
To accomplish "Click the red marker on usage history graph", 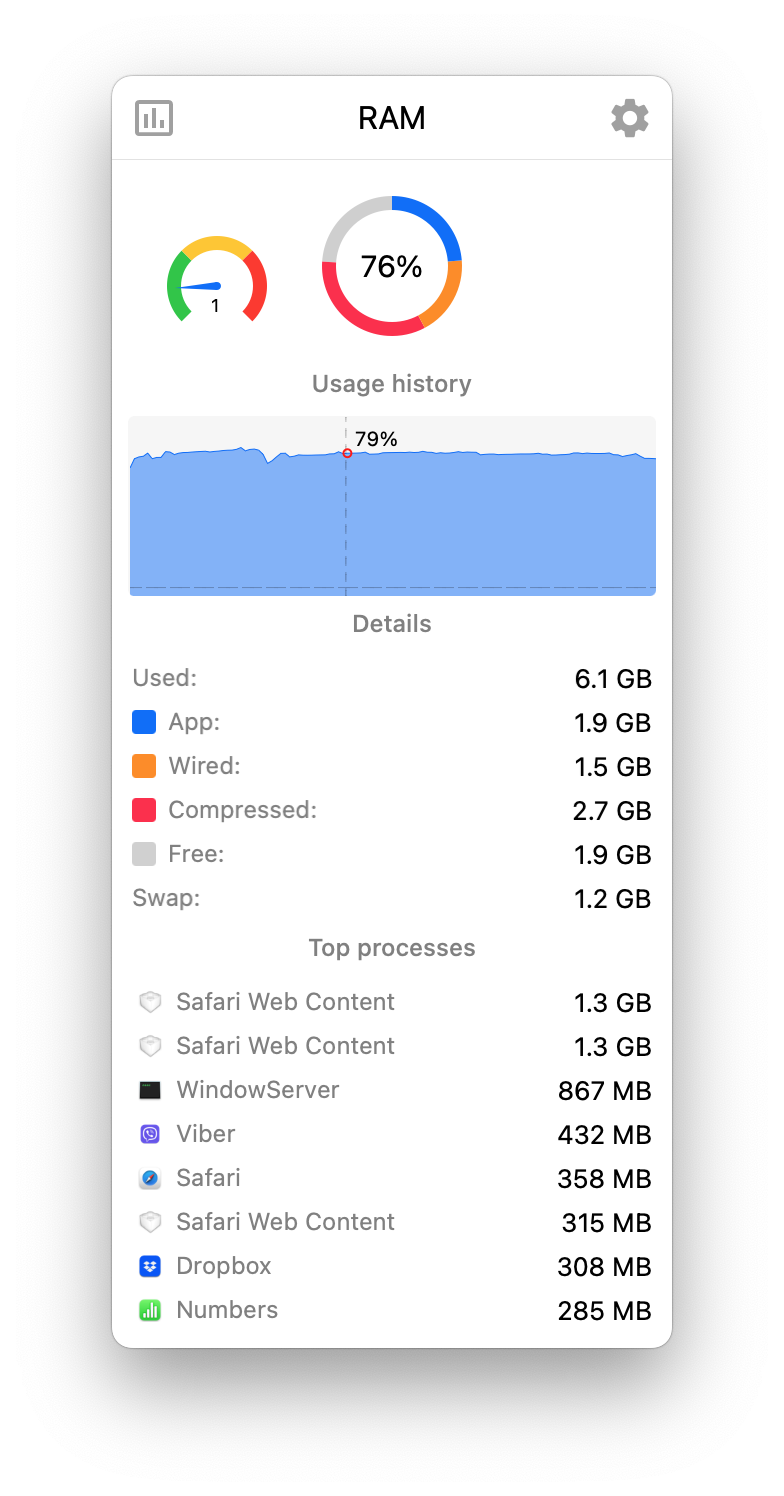I will [x=347, y=453].
